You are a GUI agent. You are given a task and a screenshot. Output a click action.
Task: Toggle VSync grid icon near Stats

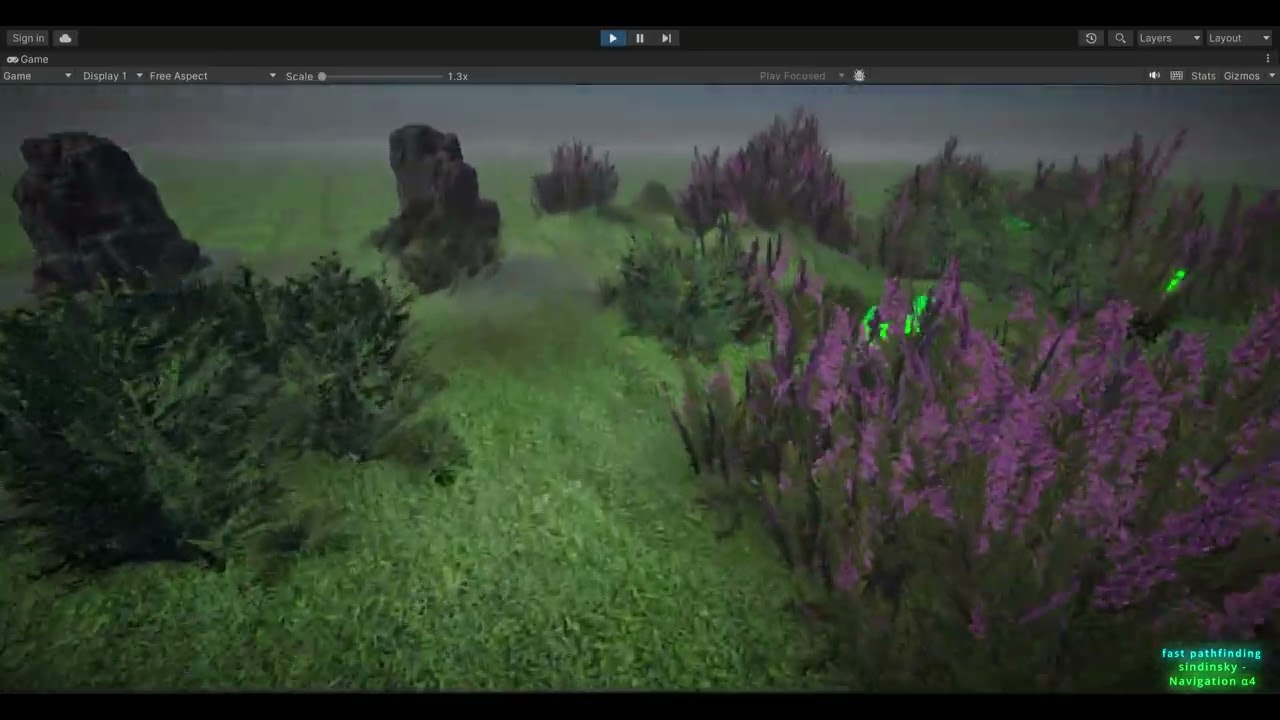(1176, 75)
